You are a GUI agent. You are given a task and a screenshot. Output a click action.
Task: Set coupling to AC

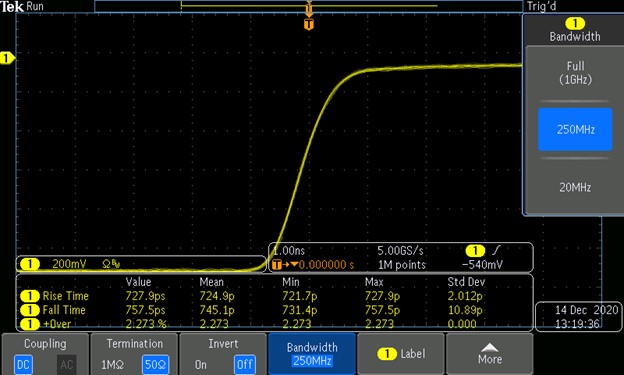66,364
